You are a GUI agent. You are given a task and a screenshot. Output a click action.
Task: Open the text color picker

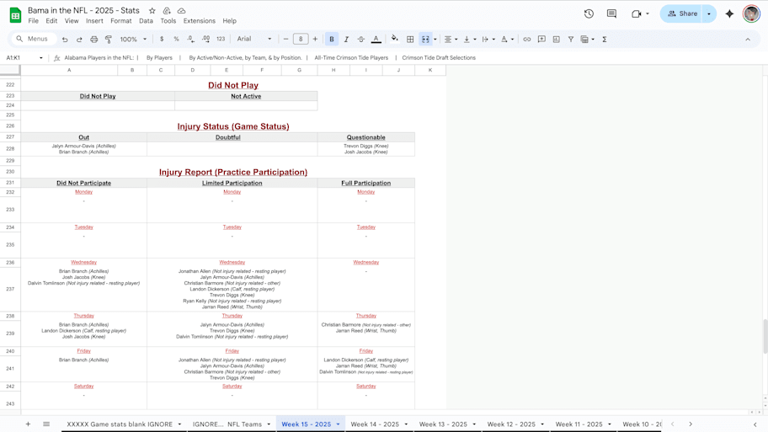[x=376, y=39]
